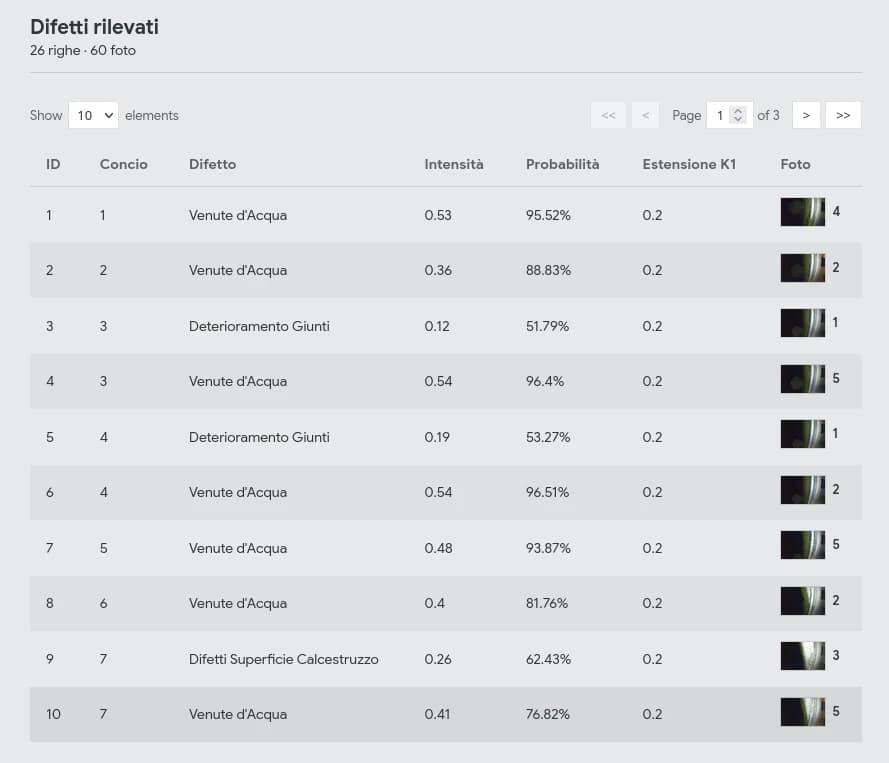
Task: Select probability value 53.27%
Action: 548,438
